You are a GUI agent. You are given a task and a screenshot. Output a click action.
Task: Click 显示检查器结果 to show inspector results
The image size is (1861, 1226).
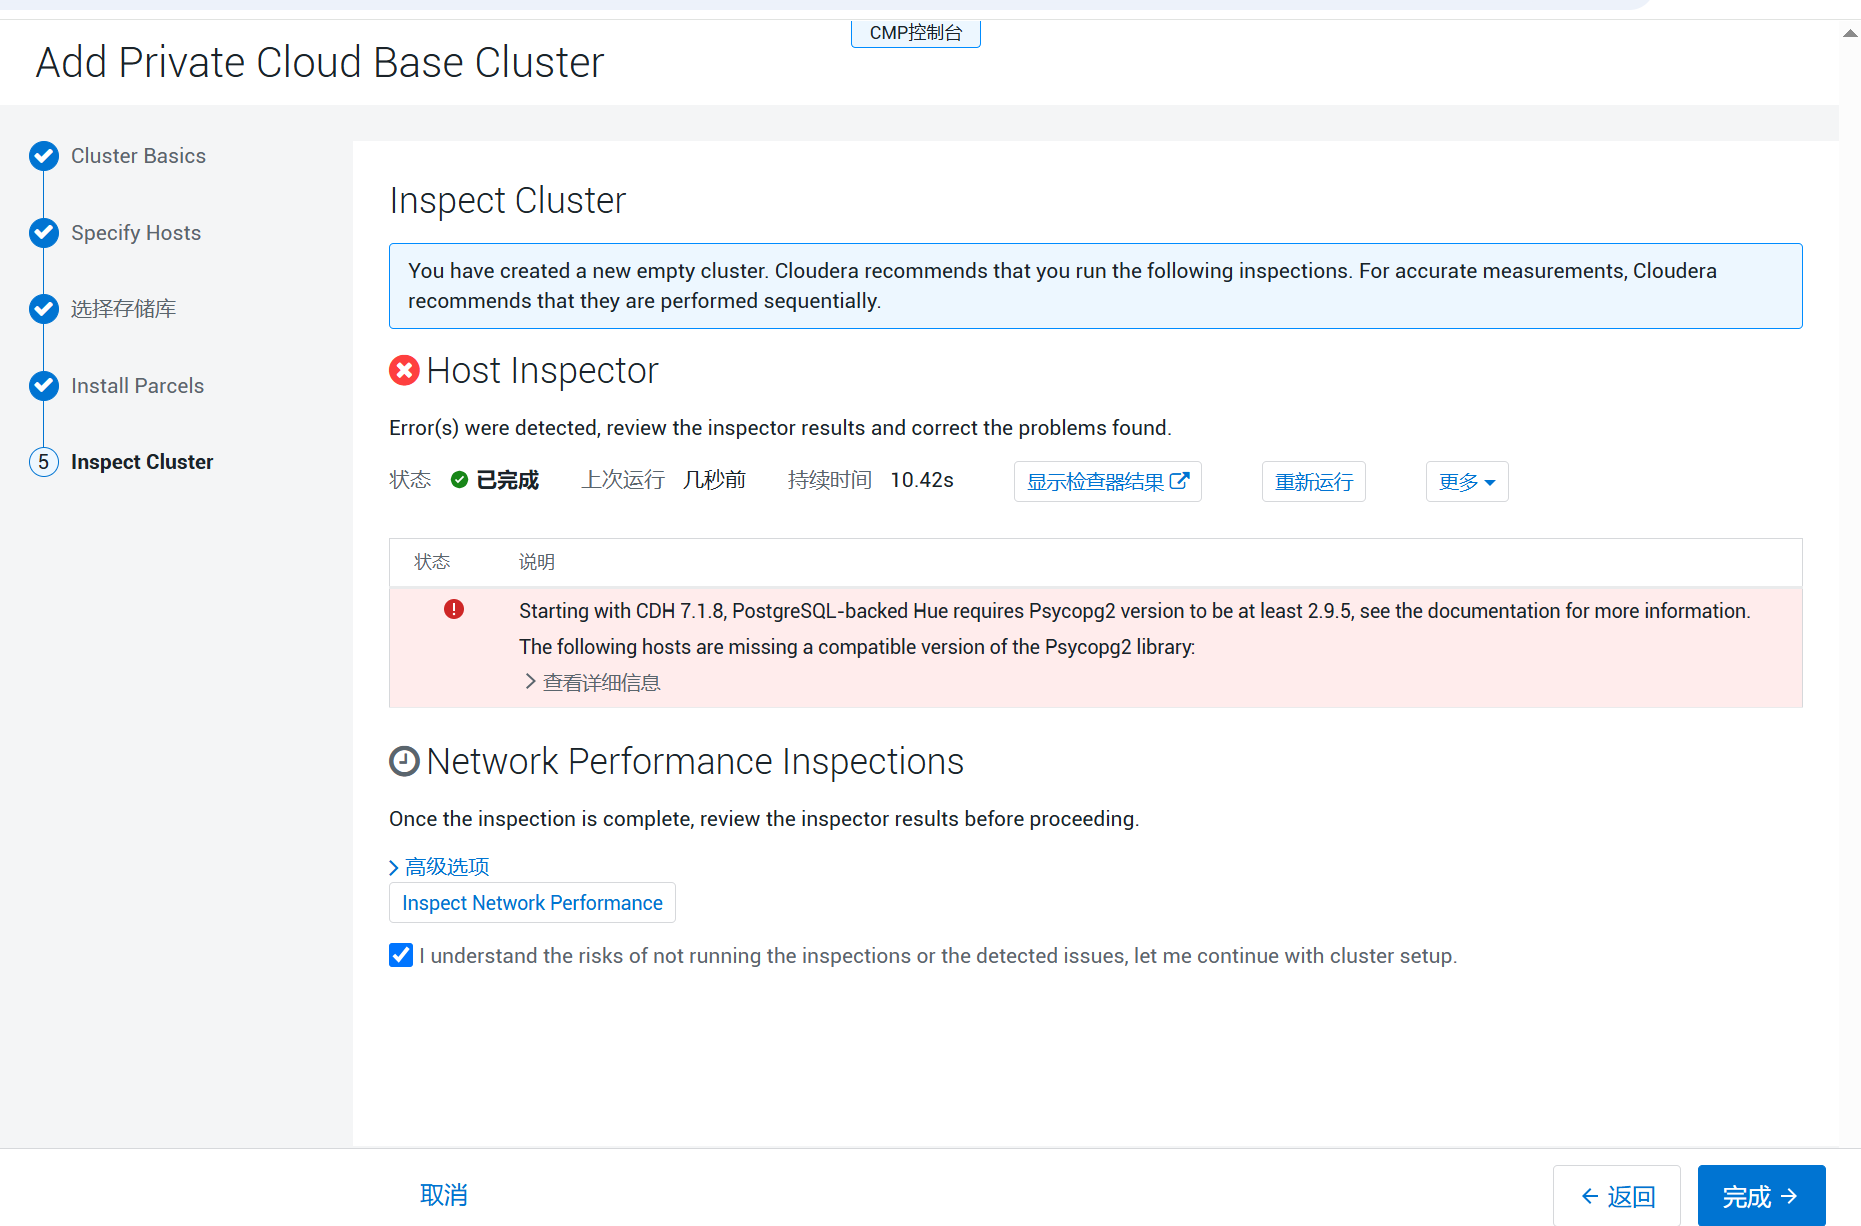(1107, 482)
